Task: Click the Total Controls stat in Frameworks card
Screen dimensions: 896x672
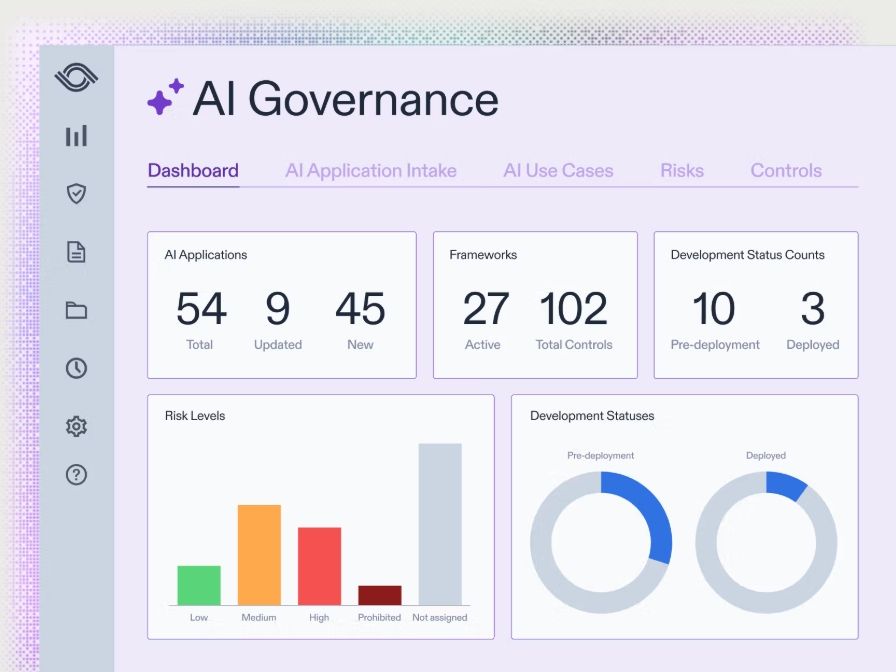Action: (572, 312)
